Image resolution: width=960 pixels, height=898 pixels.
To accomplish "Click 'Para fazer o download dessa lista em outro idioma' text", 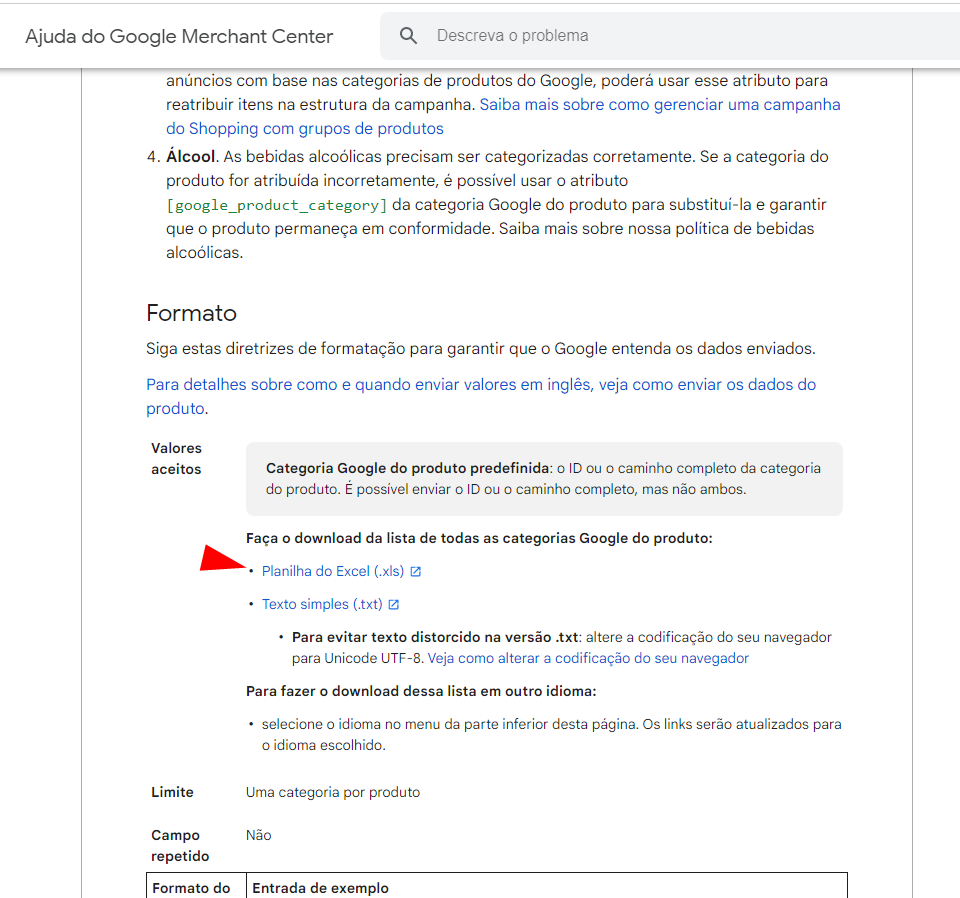I will (x=421, y=691).
